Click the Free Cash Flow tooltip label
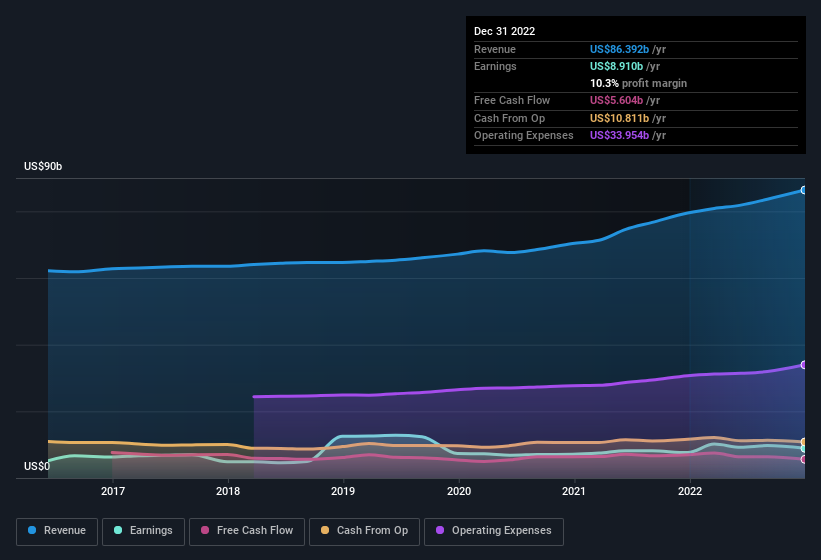This screenshot has width=821, height=560. click(512, 100)
